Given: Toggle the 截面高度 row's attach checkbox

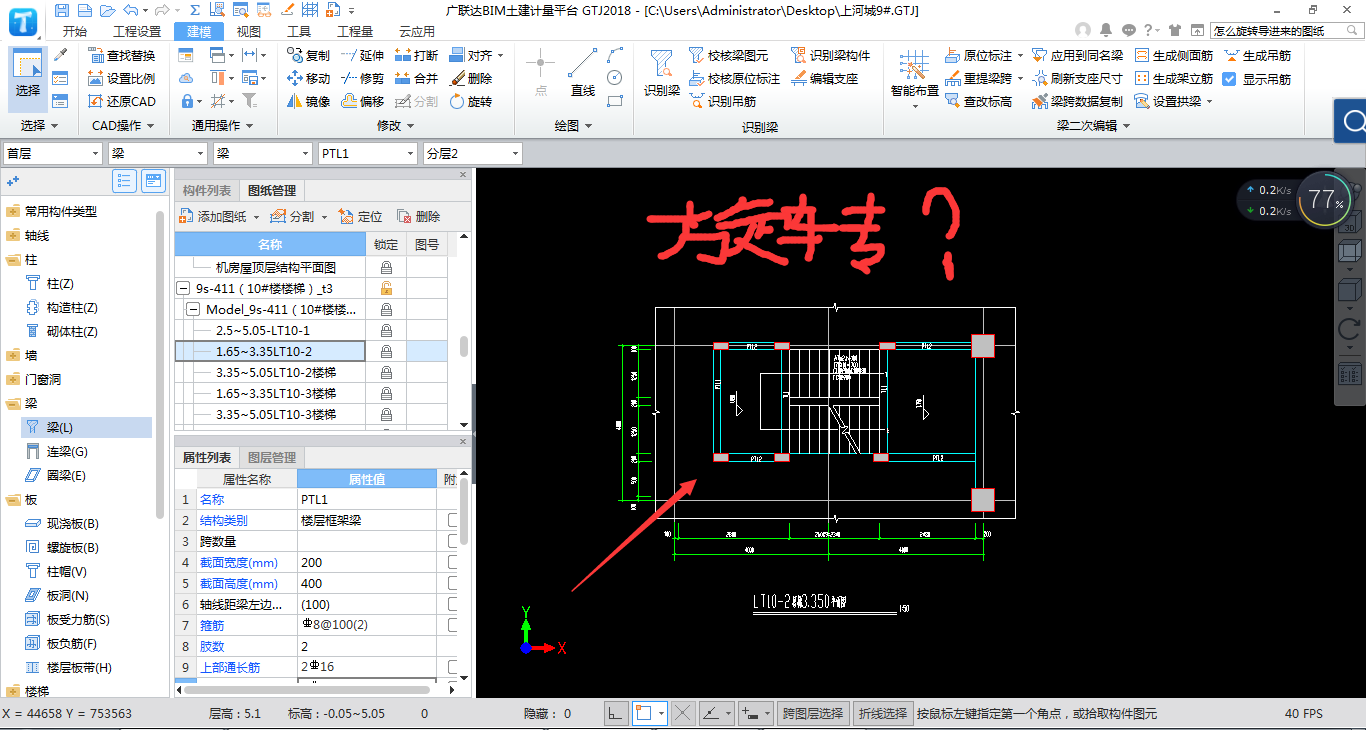Looking at the screenshot, I should click(453, 583).
